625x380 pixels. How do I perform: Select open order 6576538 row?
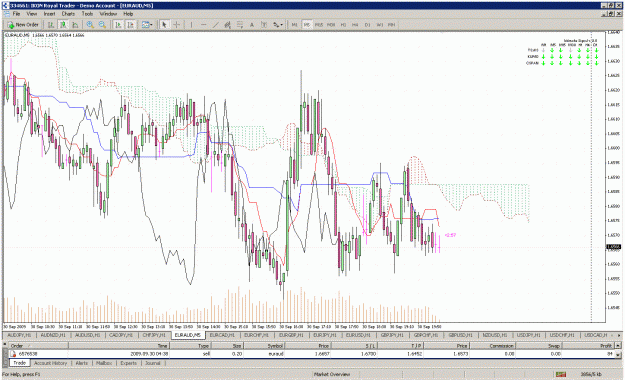[311, 354]
